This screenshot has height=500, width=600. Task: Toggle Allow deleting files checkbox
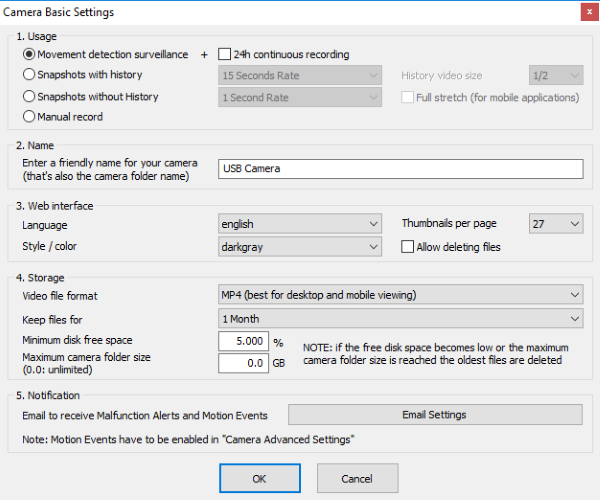[x=408, y=246]
